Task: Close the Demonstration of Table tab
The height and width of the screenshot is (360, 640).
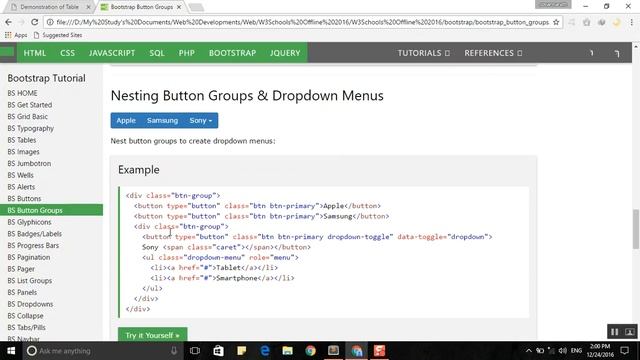Action: pyautogui.click(x=89, y=7)
